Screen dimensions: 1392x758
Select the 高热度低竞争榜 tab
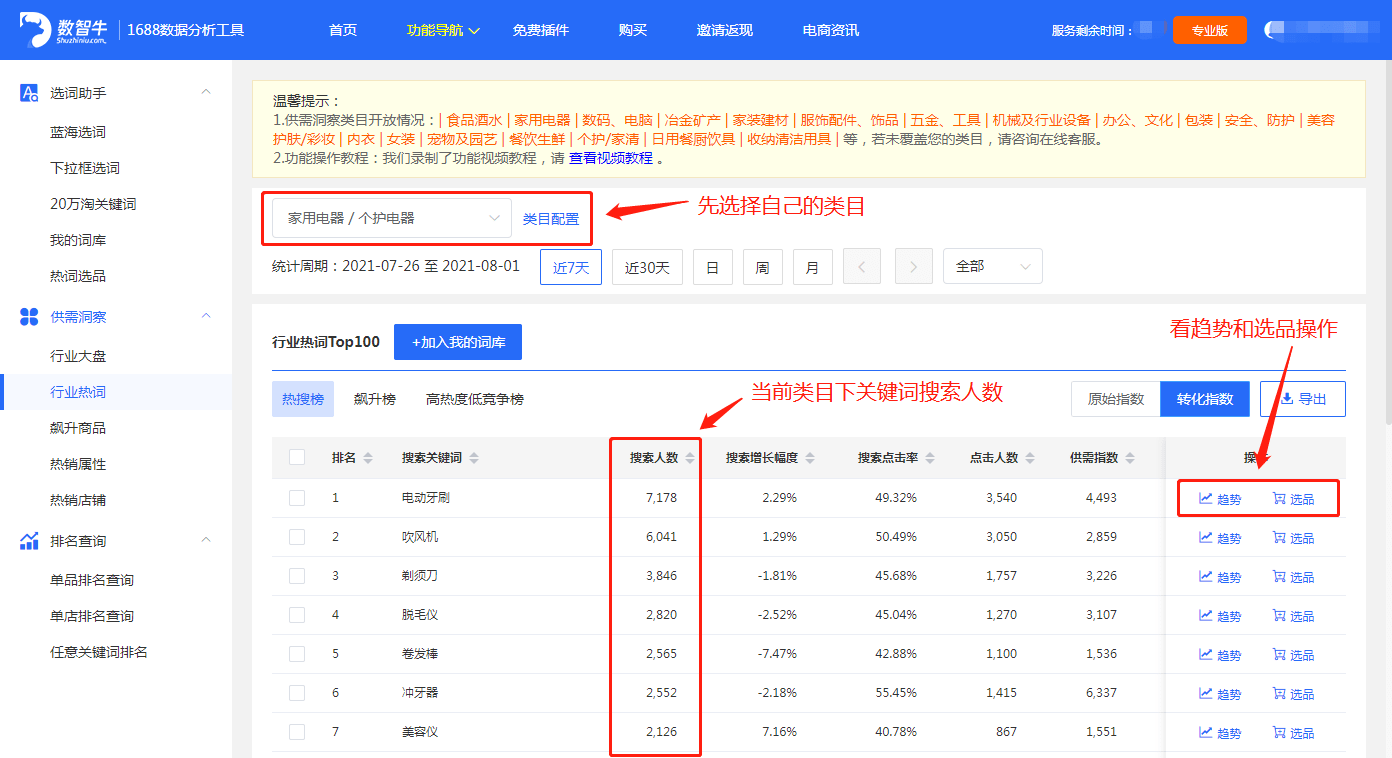[475, 399]
